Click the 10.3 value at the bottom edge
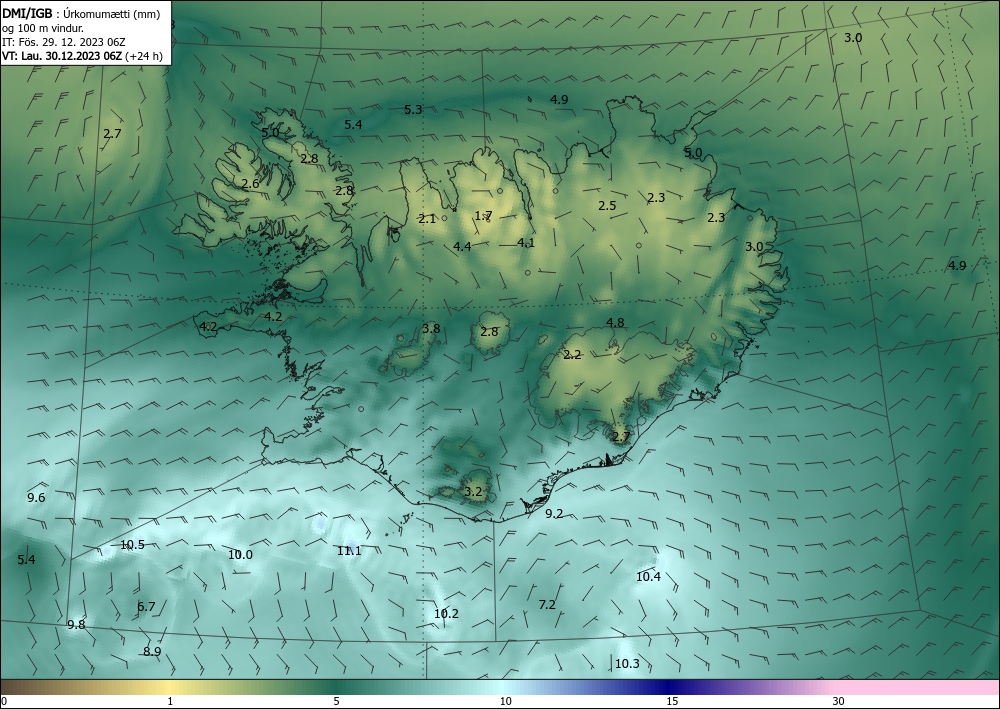1000x709 pixels. (627, 664)
